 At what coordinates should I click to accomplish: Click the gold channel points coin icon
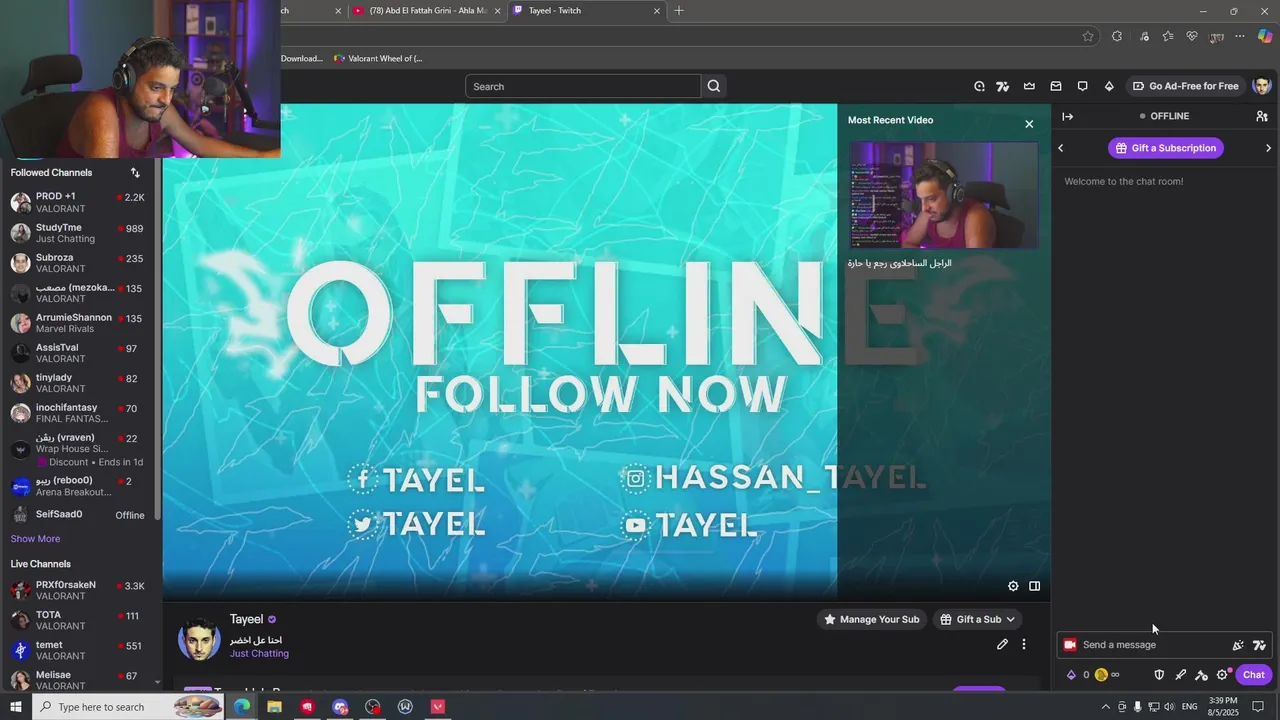[1101, 675]
